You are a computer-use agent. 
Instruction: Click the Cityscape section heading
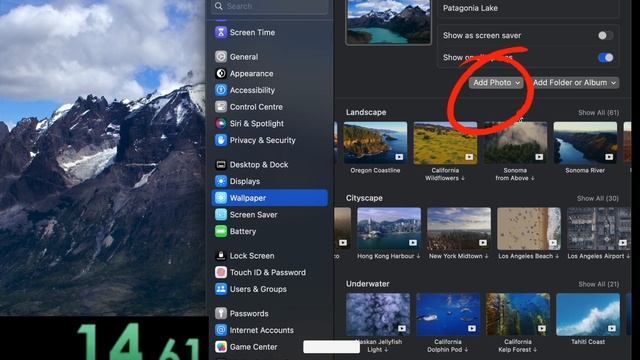pos(364,198)
